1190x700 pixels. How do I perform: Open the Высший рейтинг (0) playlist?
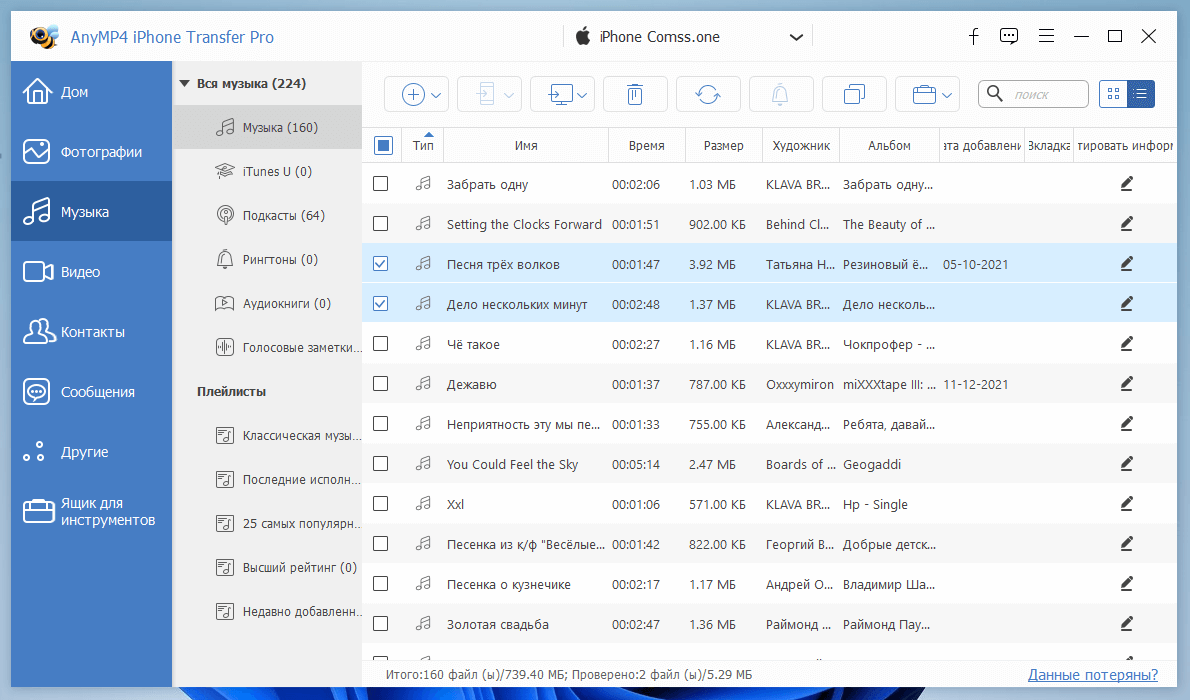[x=268, y=568]
